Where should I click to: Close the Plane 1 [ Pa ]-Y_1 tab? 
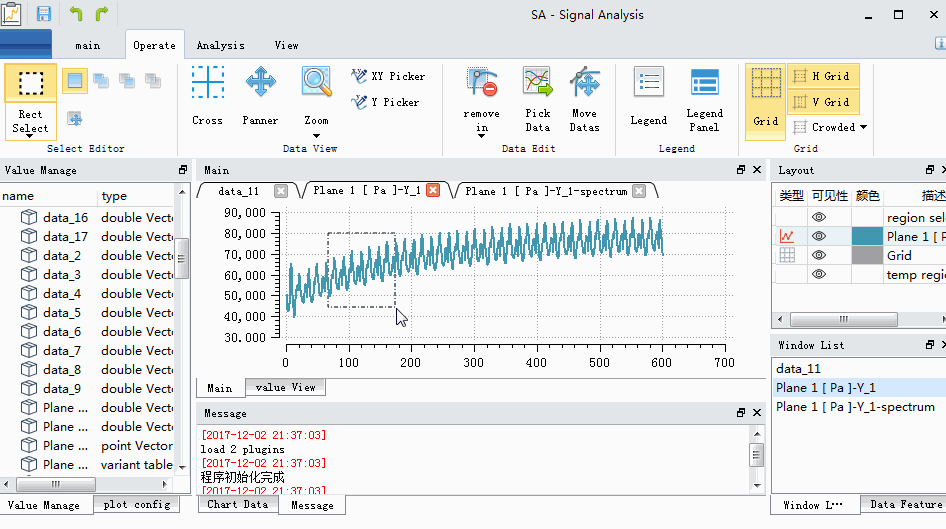433,191
